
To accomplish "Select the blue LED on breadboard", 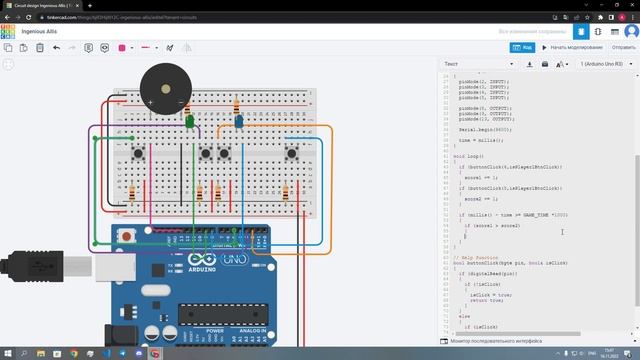I will point(239,121).
